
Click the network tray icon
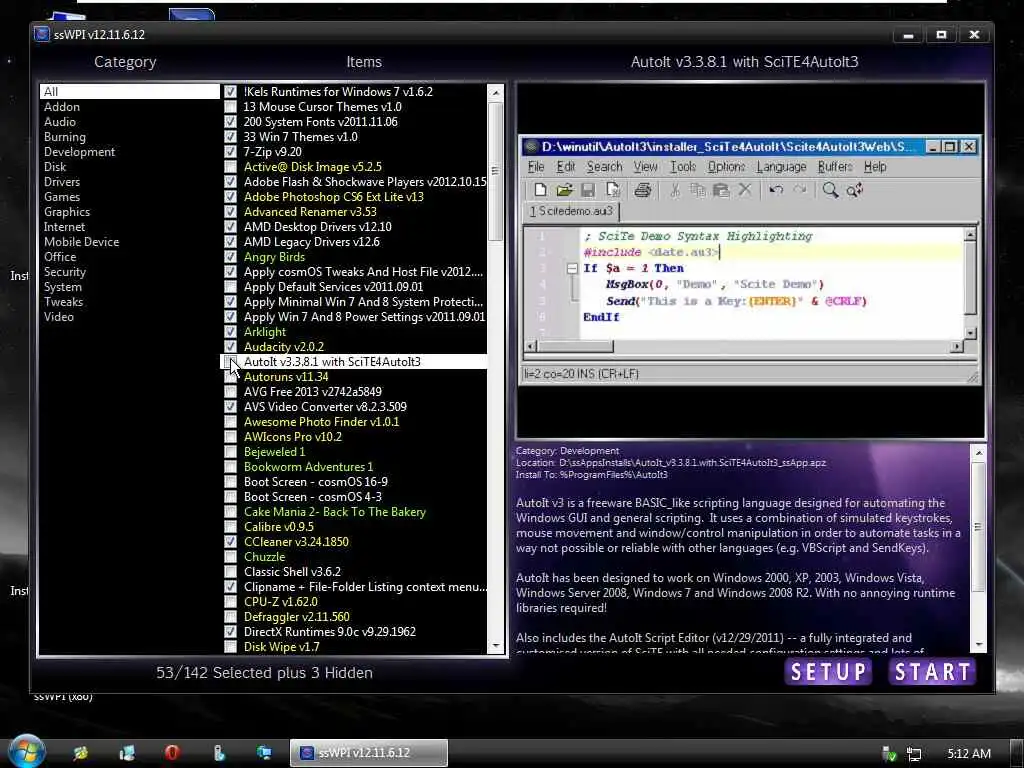(914, 754)
